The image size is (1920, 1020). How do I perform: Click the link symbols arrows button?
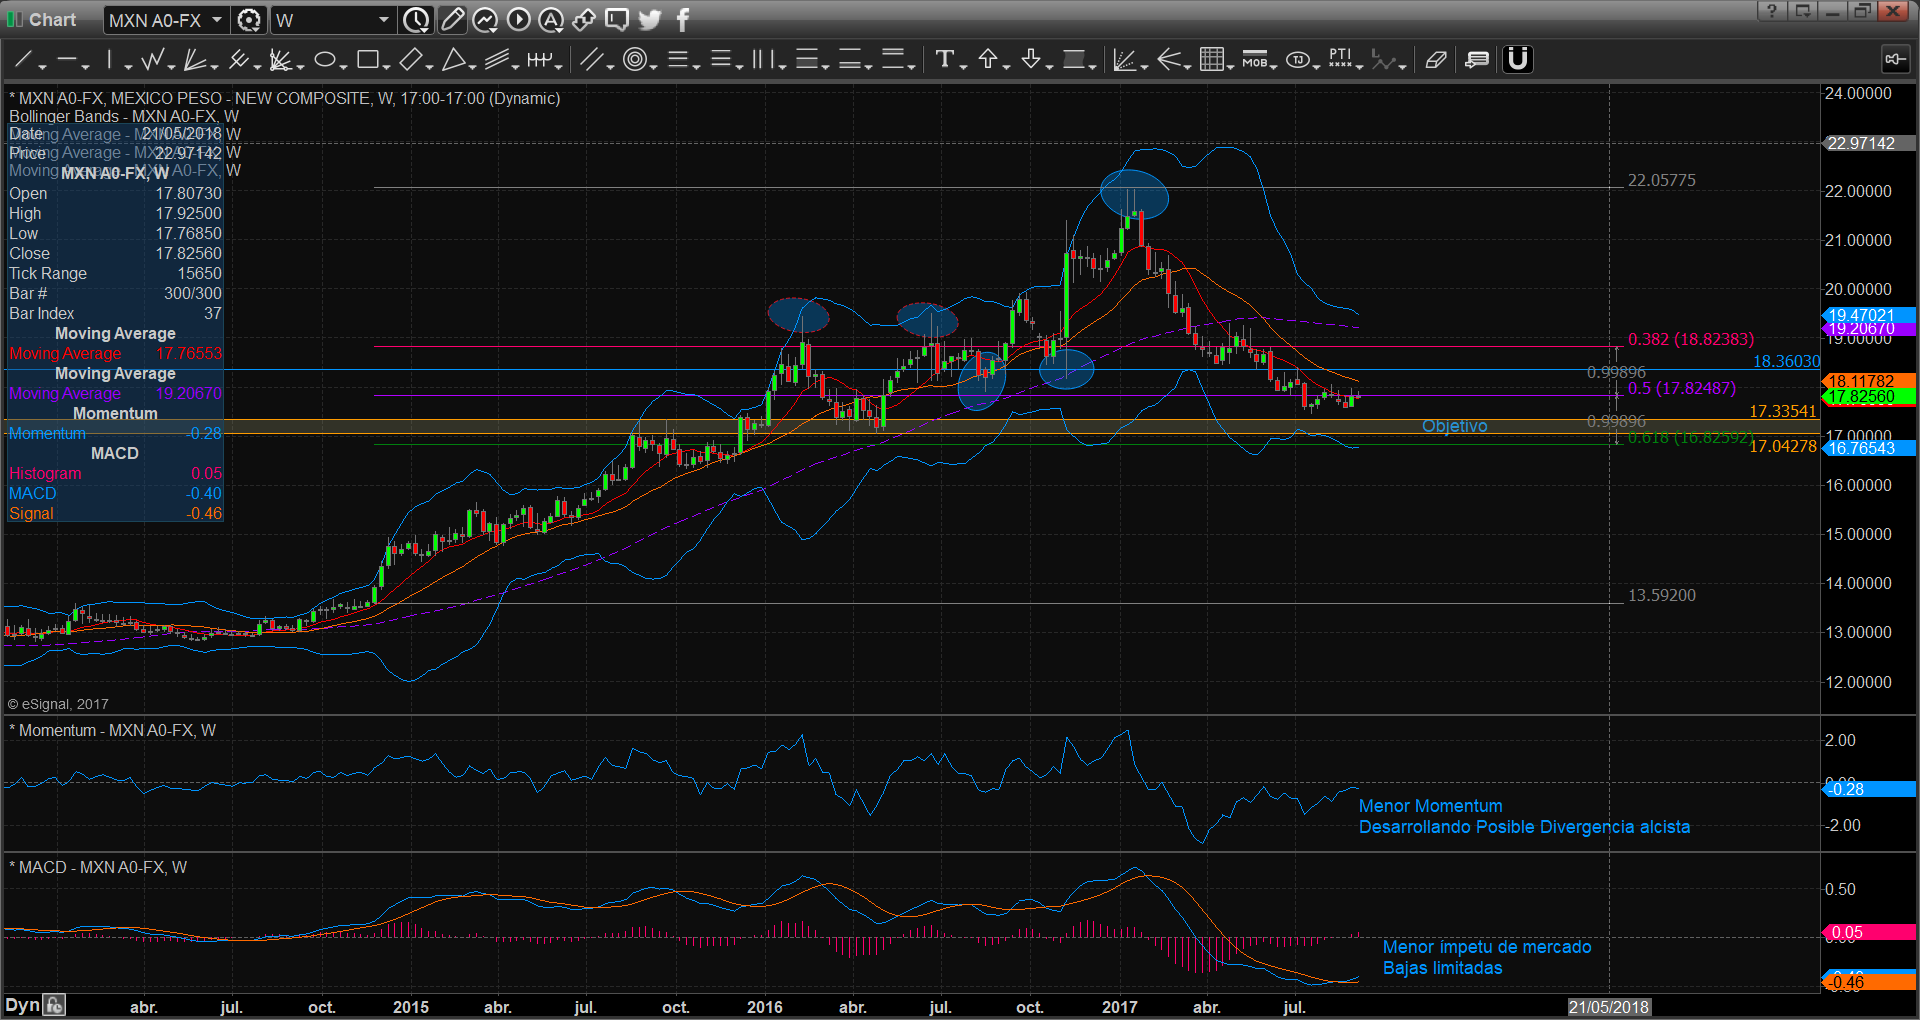coord(584,19)
